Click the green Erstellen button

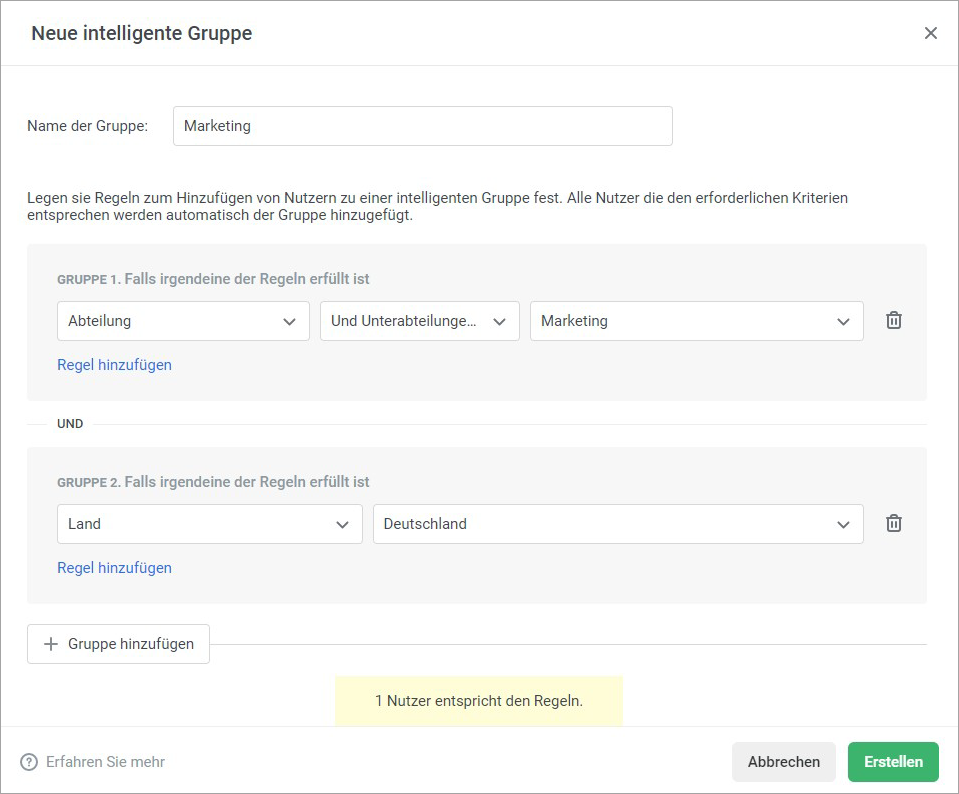(x=893, y=762)
